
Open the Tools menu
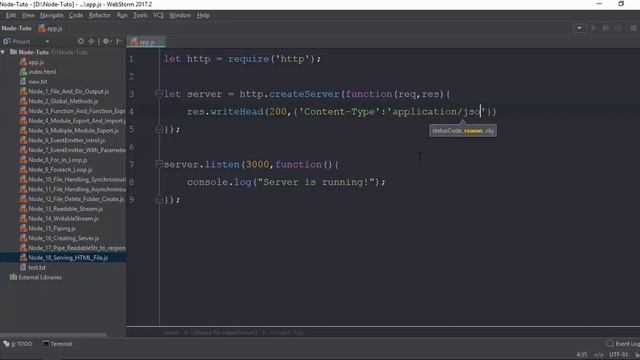(x=140, y=15)
